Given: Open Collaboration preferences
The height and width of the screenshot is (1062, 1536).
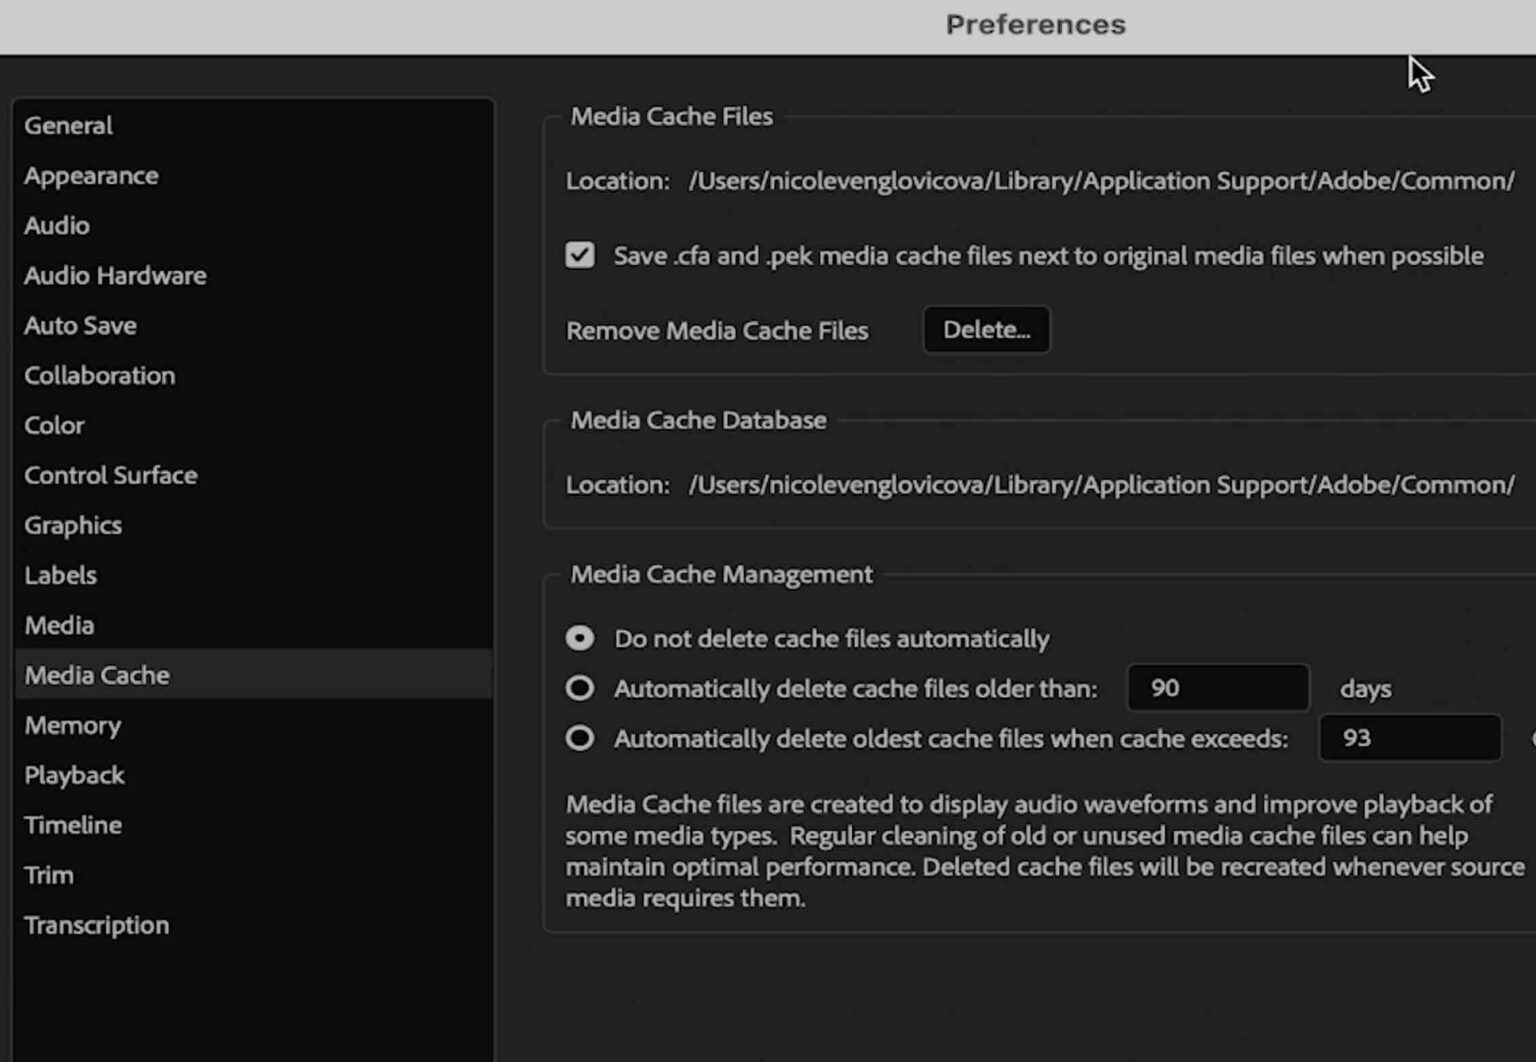Looking at the screenshot, I should 99,375.
